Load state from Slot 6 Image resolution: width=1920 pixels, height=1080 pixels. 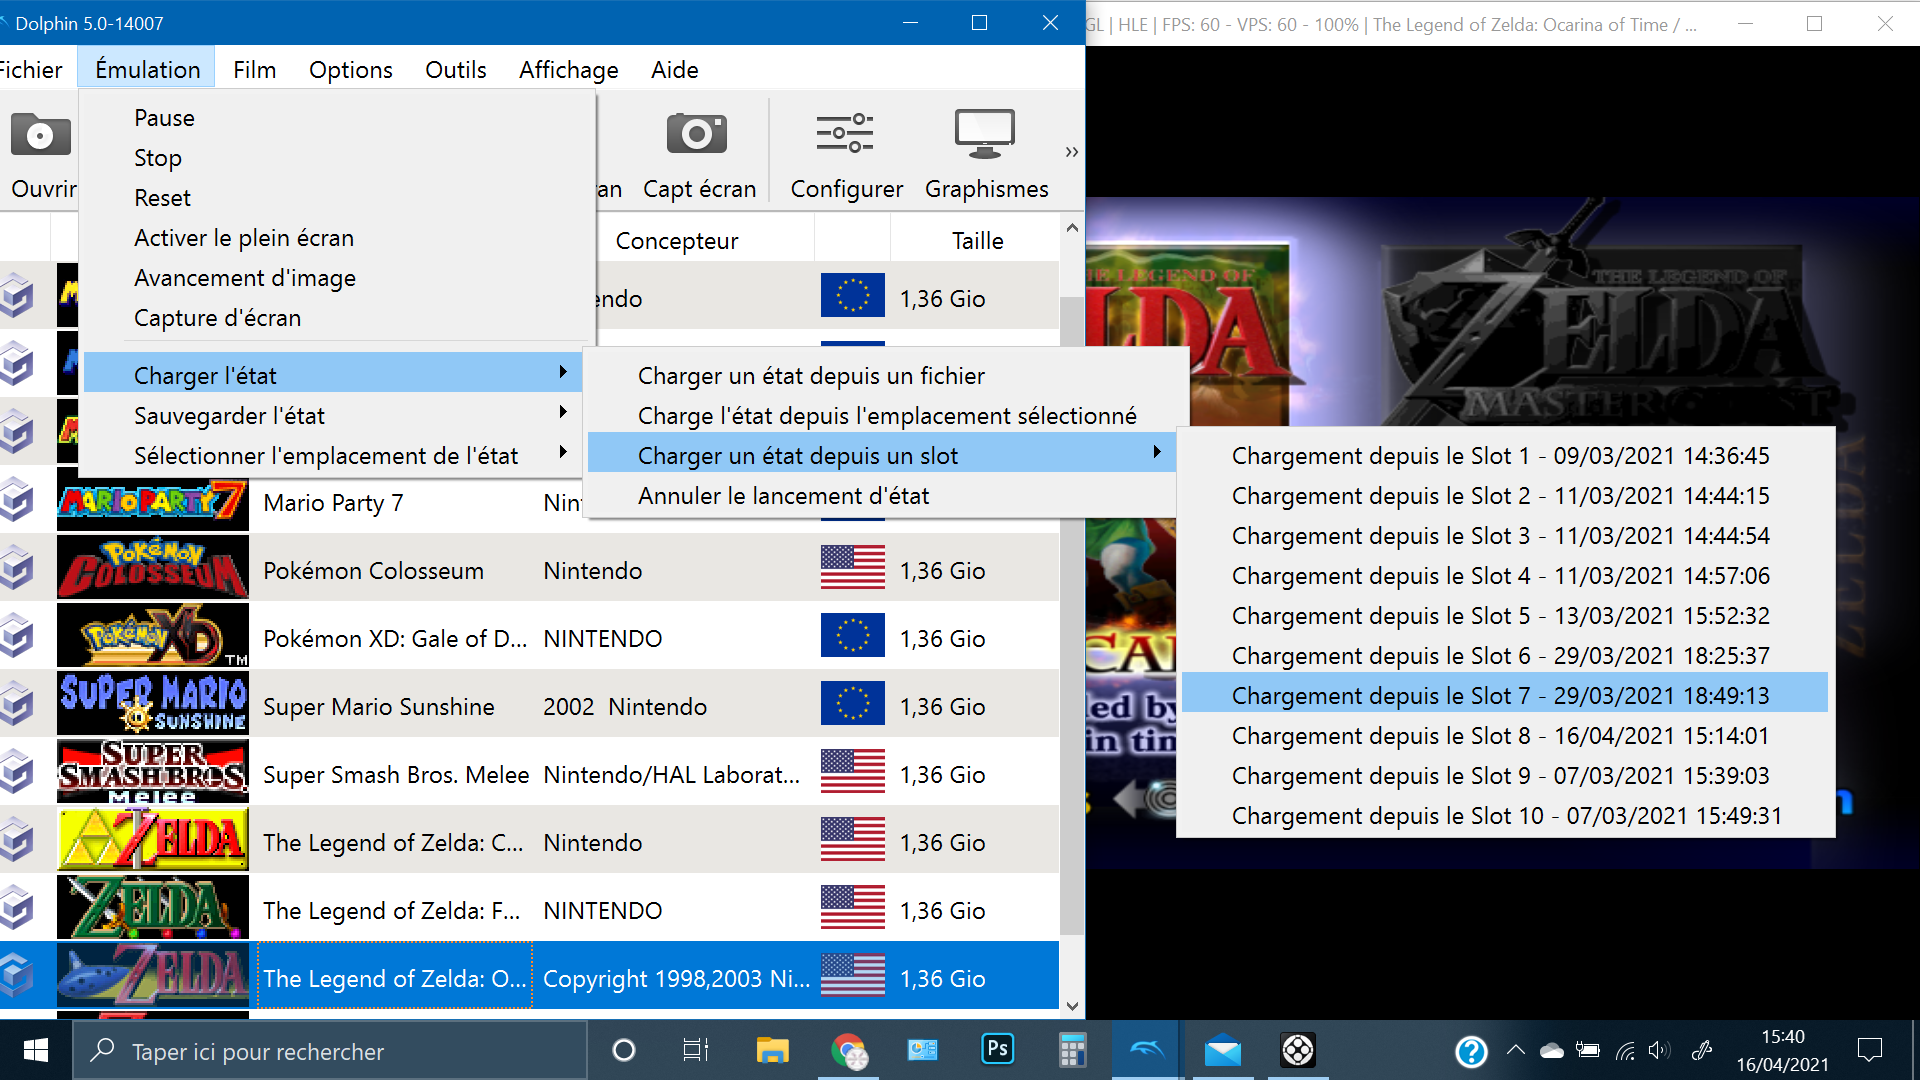pos(1505,655)
